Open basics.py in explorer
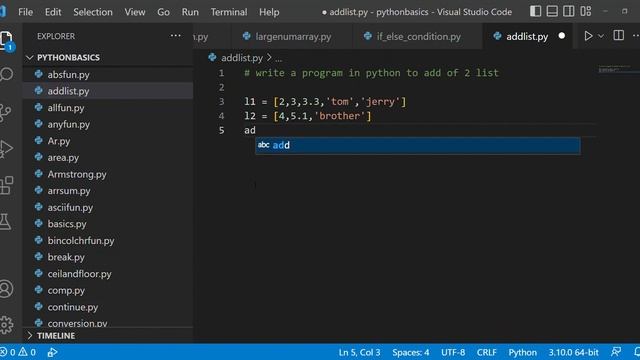Image resolution: width=640 pixels, height=360 pixels. (x=108, y=224)
